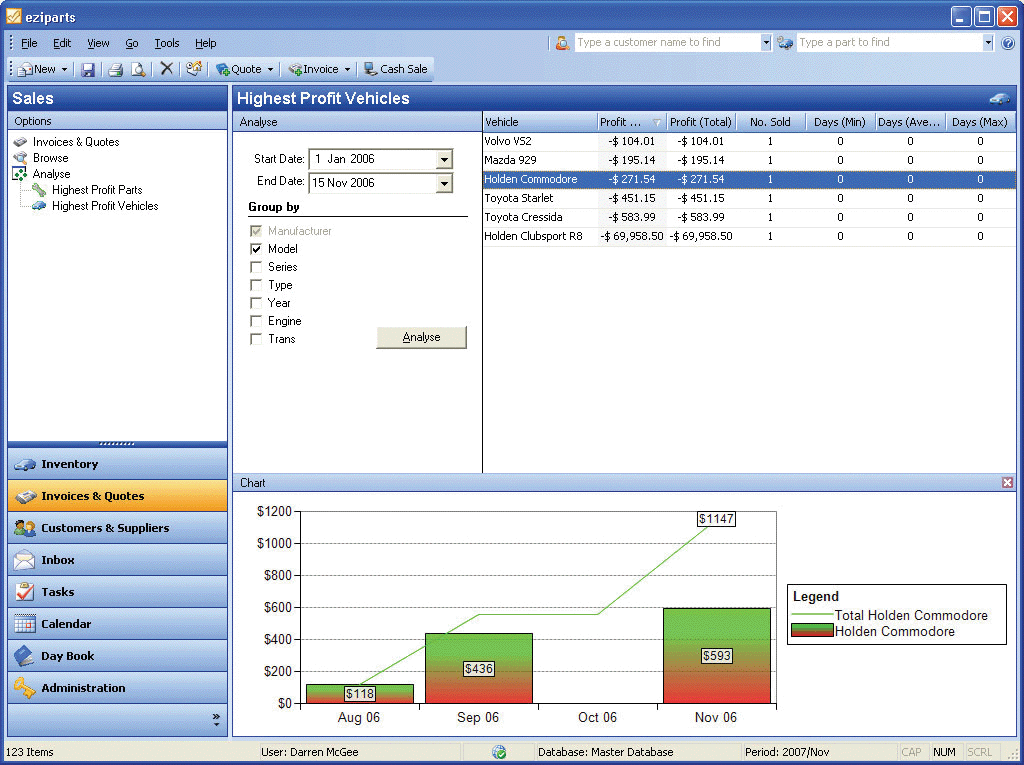Open the part search dropdown
The height and width of the screenshot is (765, 1024).
coord(988,42)
